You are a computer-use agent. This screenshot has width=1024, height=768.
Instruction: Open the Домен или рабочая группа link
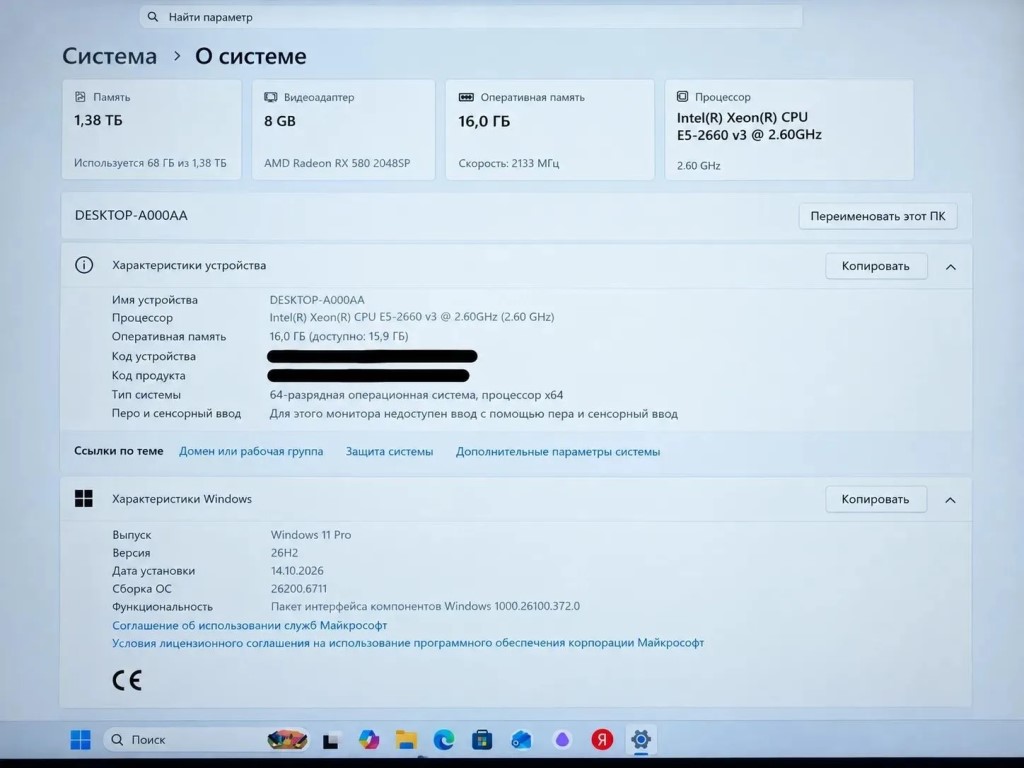(251, 451)
